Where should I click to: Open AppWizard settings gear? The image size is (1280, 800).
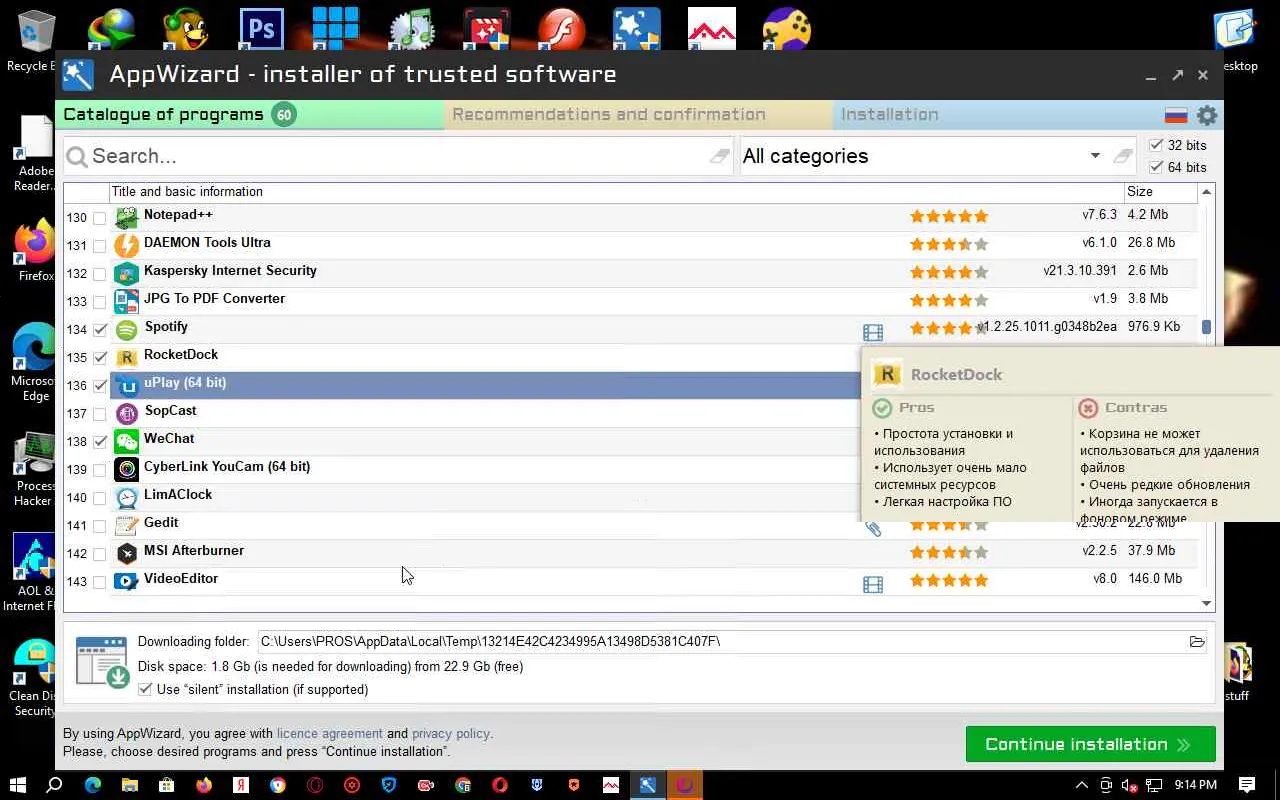(1207, 115)
